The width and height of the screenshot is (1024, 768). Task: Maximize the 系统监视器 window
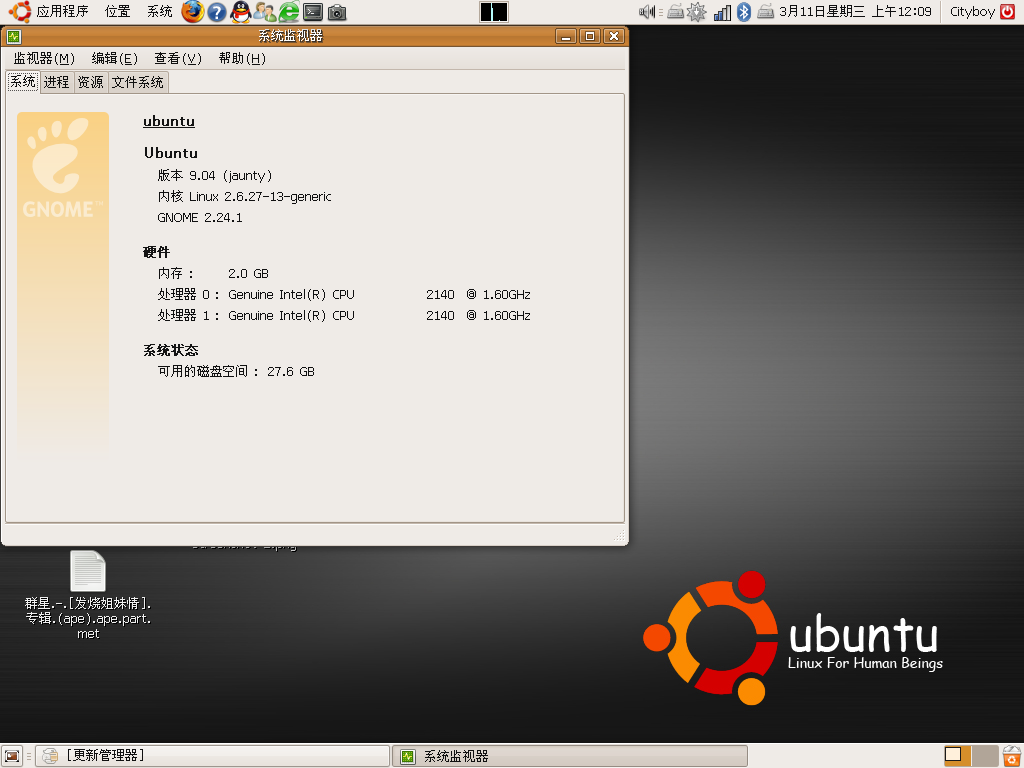coord(590,37)
